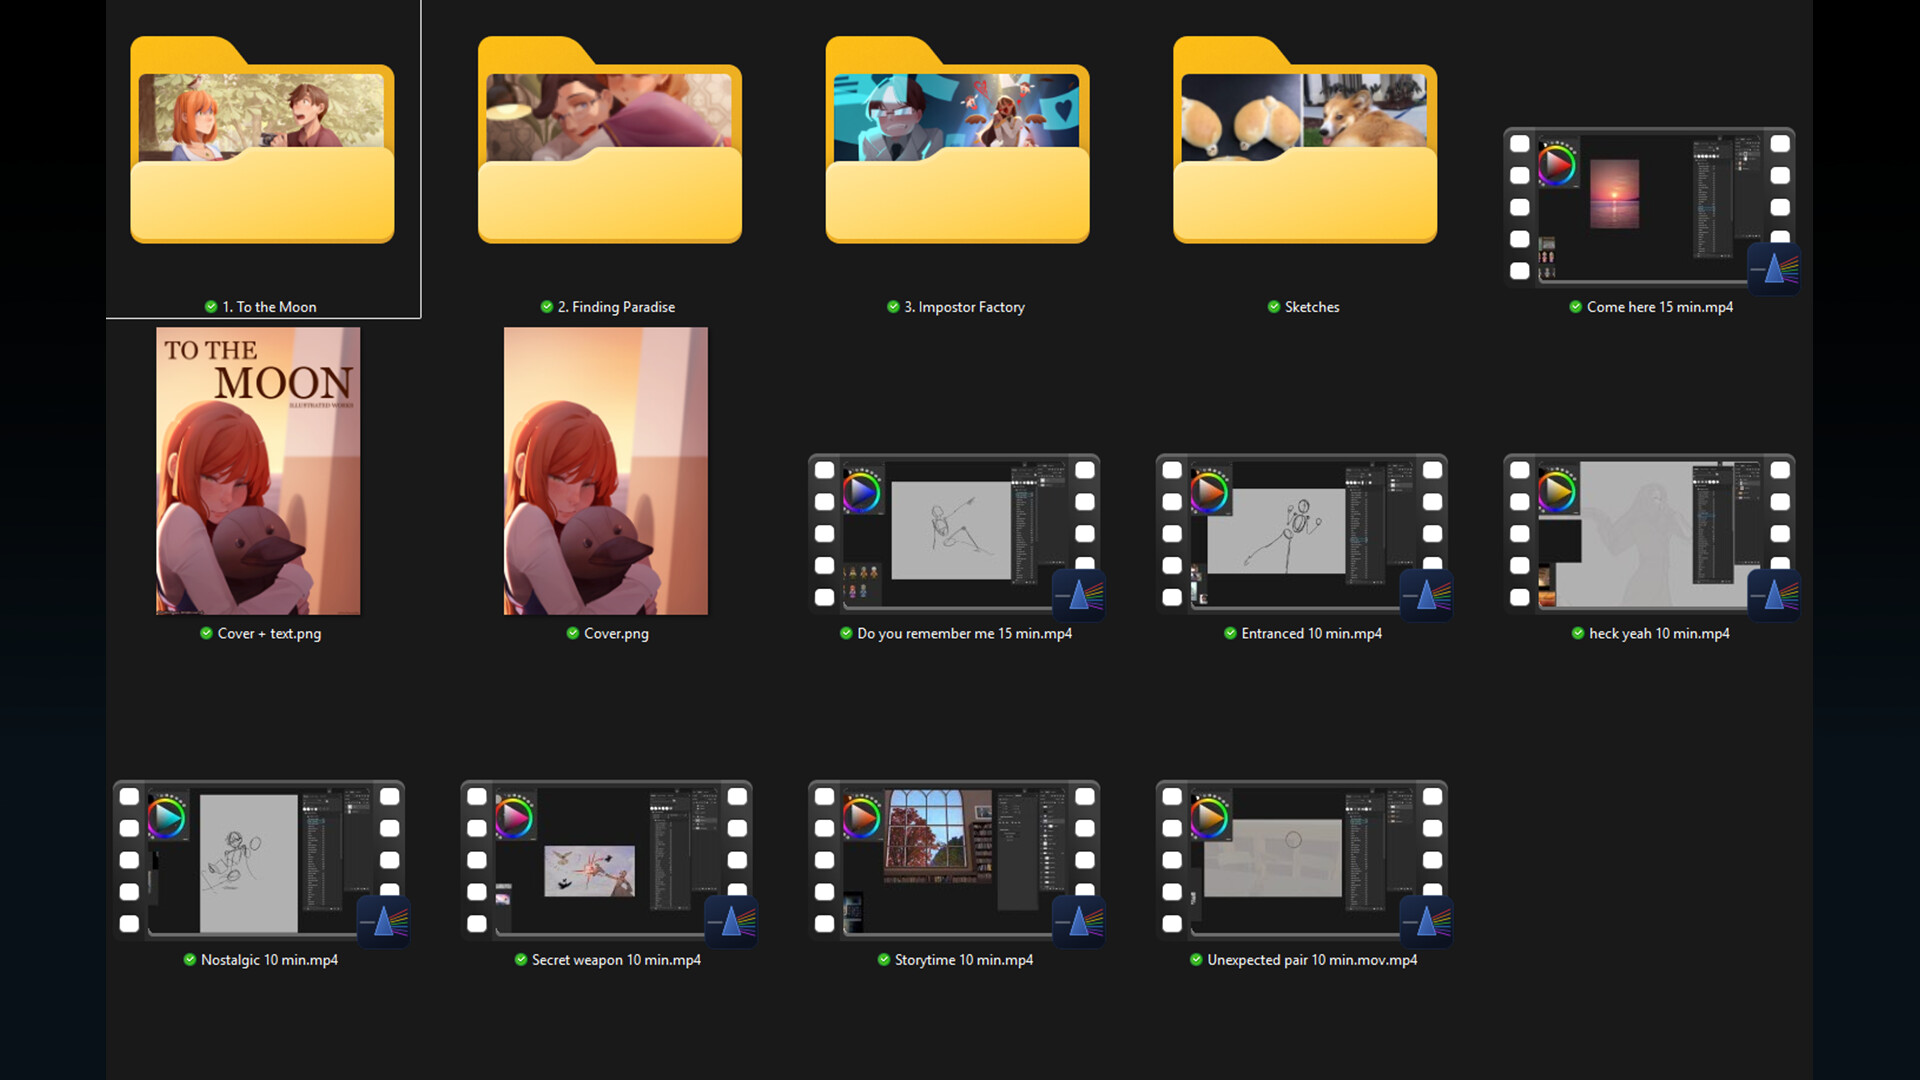The image size is (1920, 1080).
Task: Click the 'Unexpected pair 10 min.mov.mp4' file name
Action: point(1312,959)
